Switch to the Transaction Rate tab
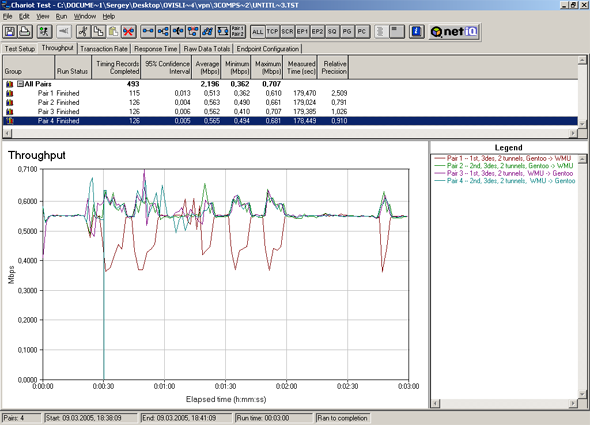590x425 pixels. tap(104, 49)
